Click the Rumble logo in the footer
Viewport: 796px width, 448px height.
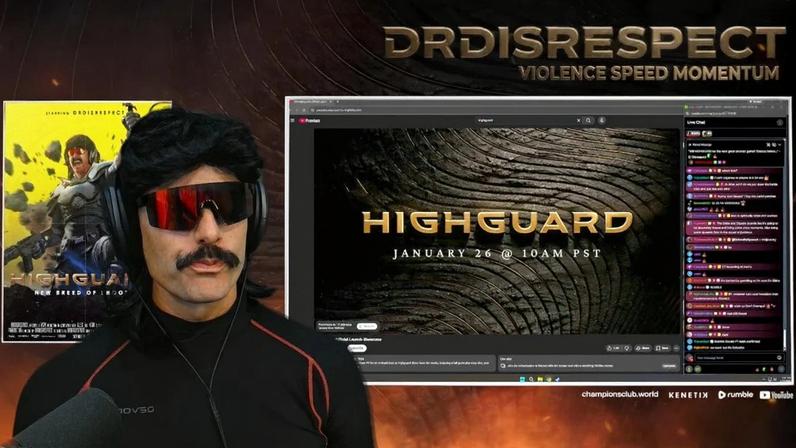point(735,395)
